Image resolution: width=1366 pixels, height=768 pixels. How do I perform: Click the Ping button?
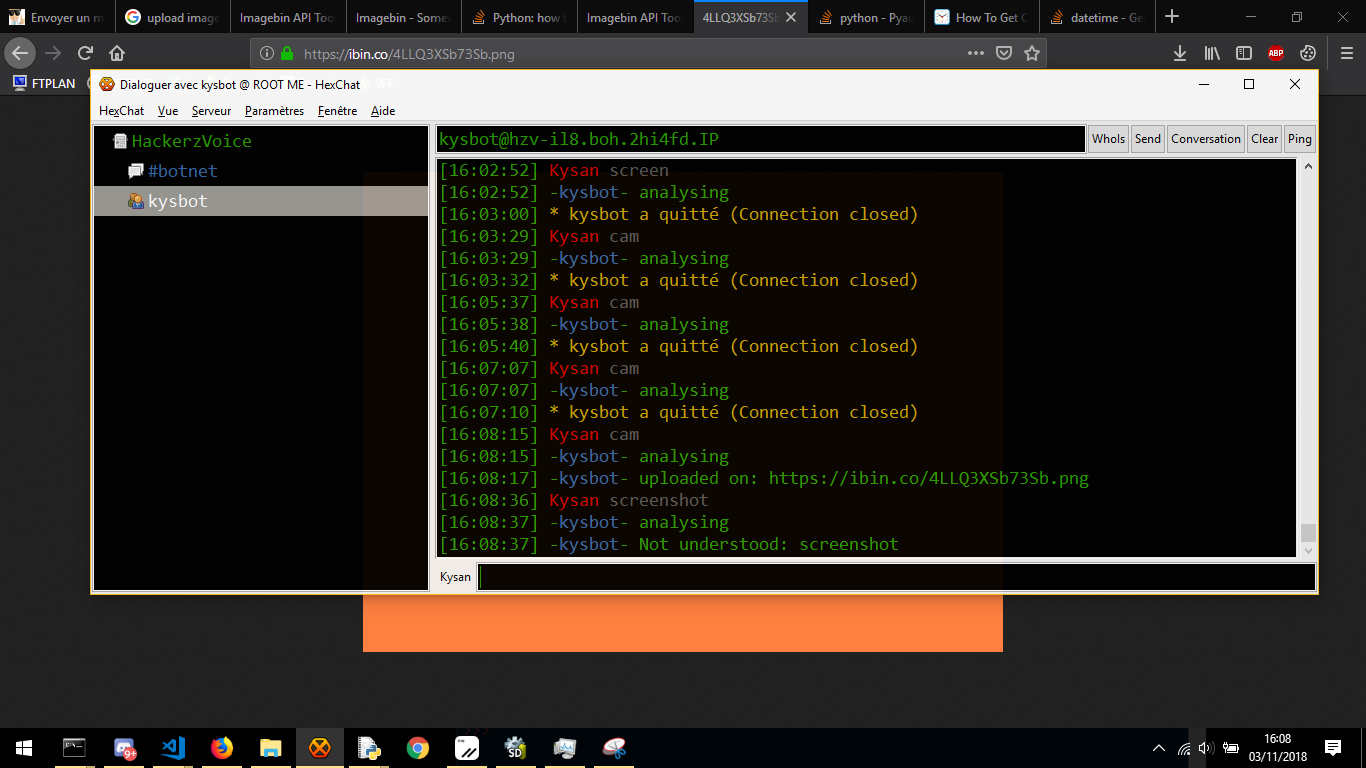tap(1300, 139)
